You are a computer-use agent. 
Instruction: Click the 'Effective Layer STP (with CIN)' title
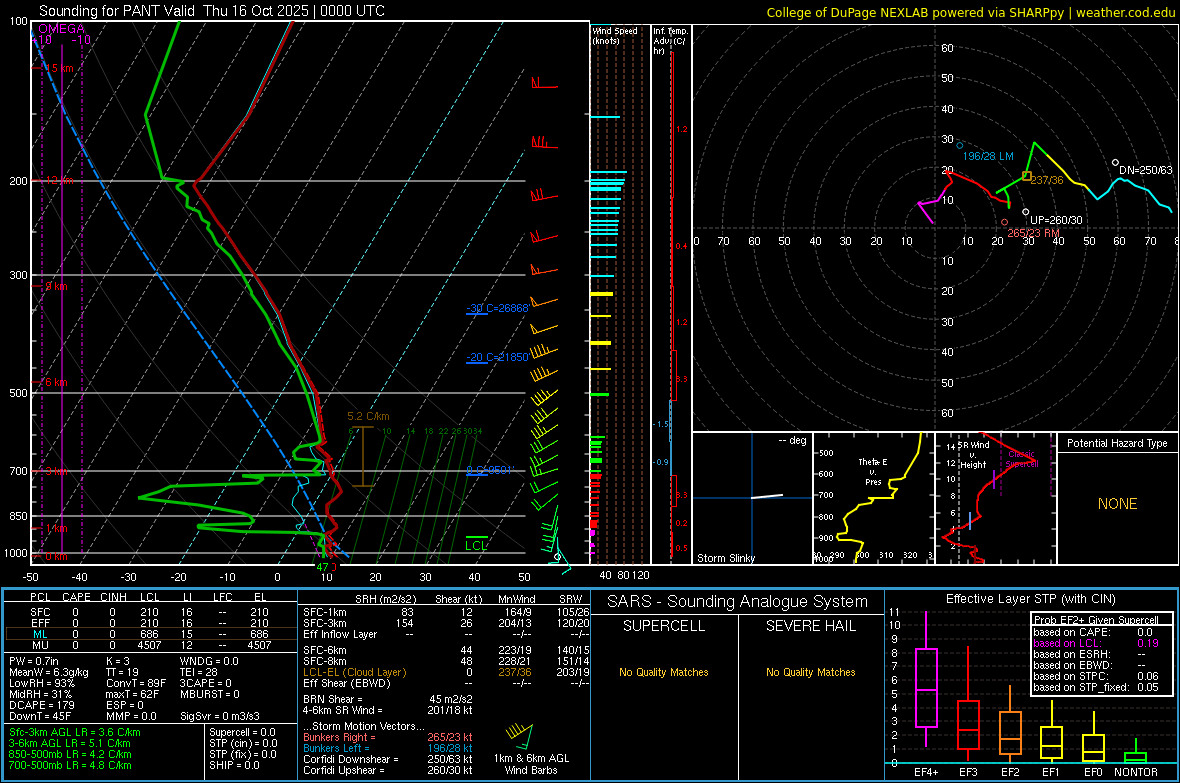click(1031, 599)
